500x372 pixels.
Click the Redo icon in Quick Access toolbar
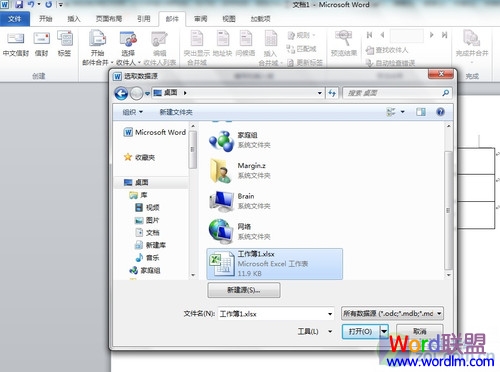point(49,5)
